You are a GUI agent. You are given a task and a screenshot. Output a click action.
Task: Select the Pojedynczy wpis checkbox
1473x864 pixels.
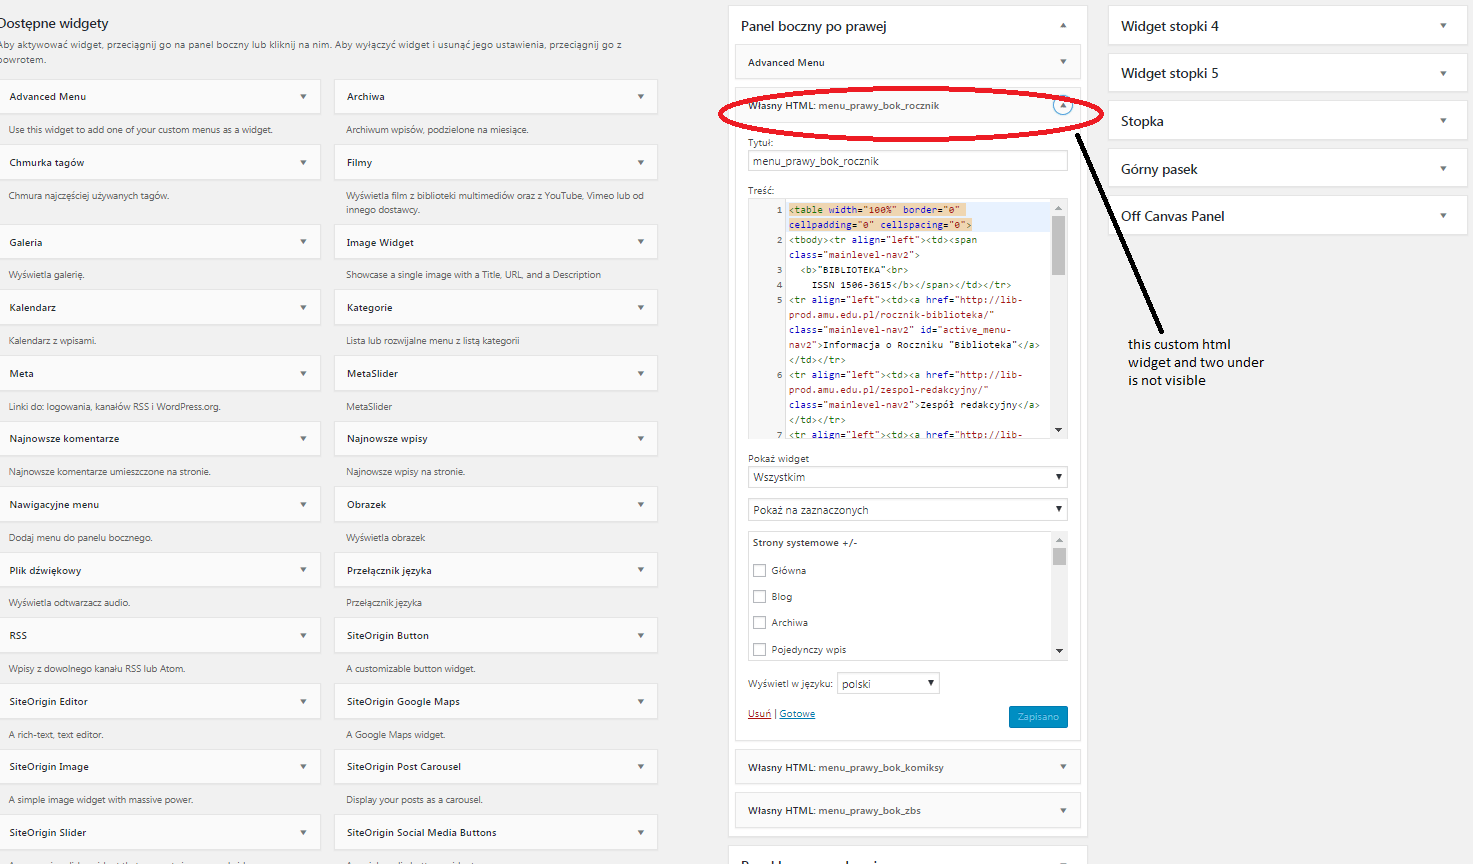click(759, 649)
